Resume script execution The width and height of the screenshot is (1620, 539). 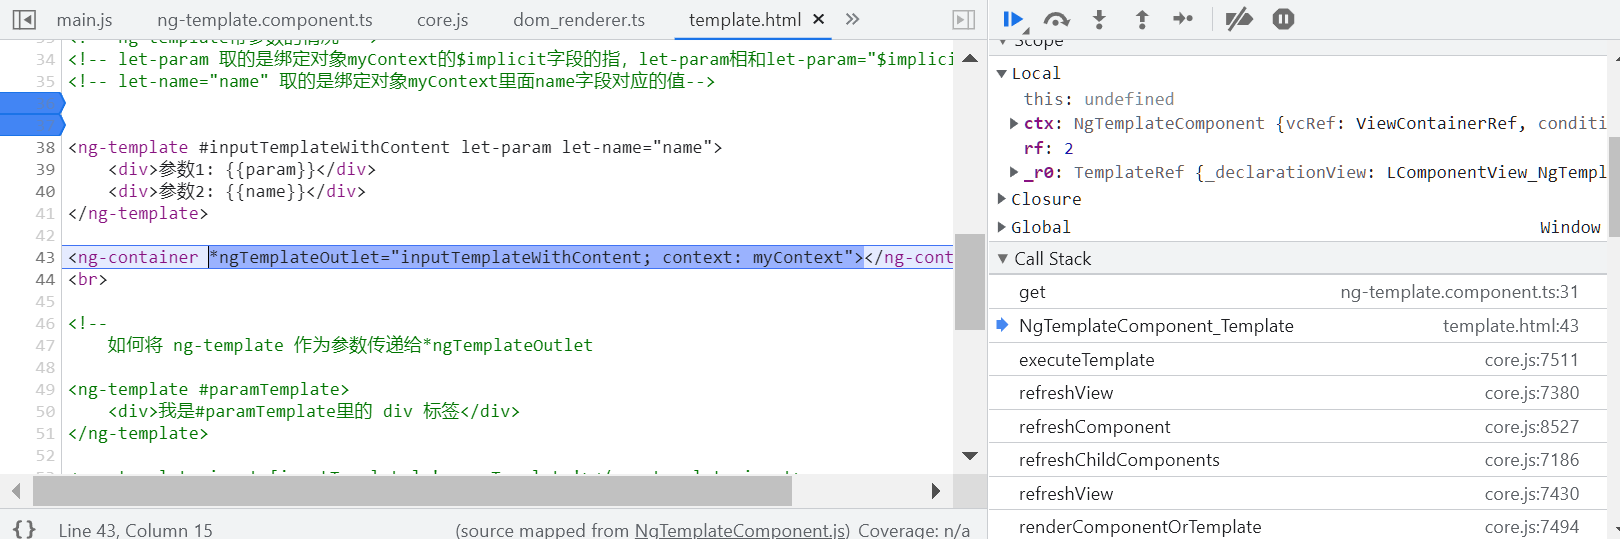coord(1012,19)
